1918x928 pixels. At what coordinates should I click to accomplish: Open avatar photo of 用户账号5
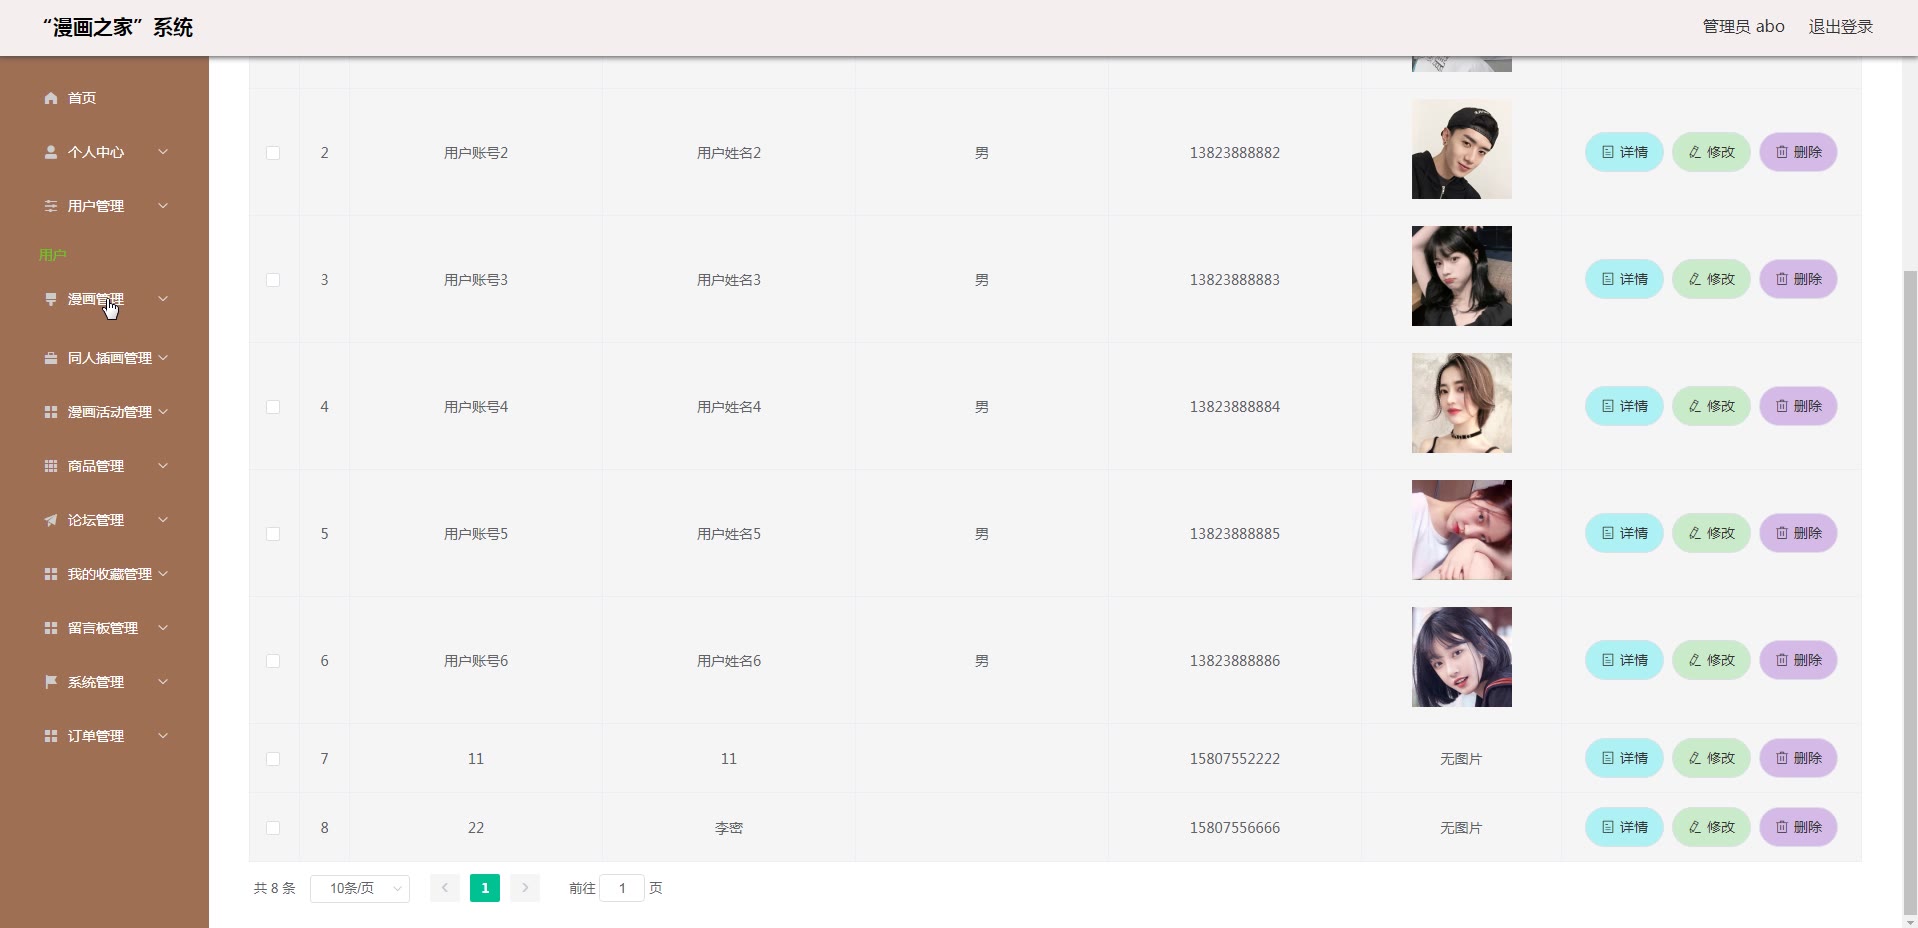tap(1462, 530)
